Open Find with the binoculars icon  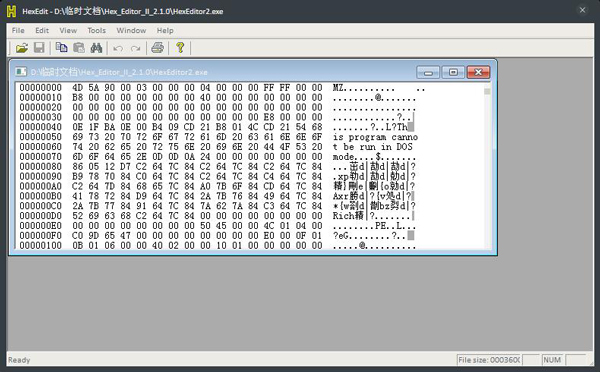(96, 48)
